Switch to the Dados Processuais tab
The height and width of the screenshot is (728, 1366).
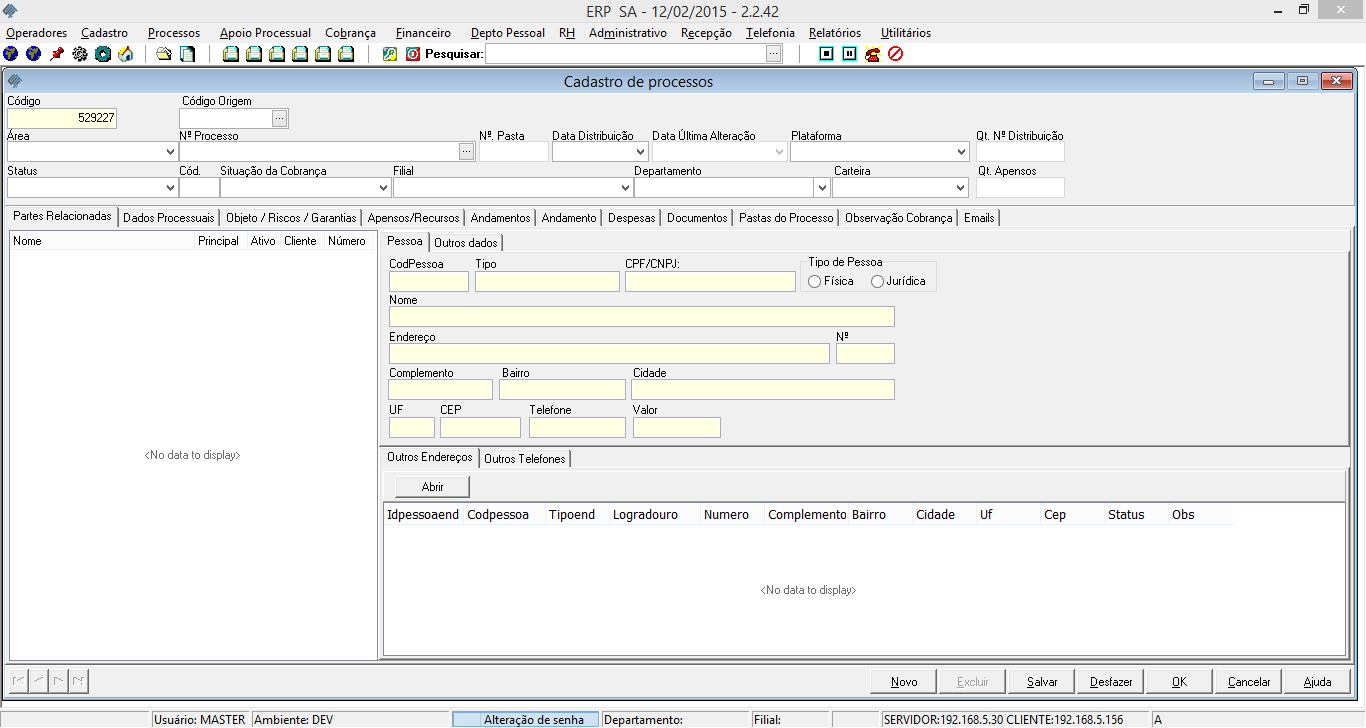(x=169, y=218)
